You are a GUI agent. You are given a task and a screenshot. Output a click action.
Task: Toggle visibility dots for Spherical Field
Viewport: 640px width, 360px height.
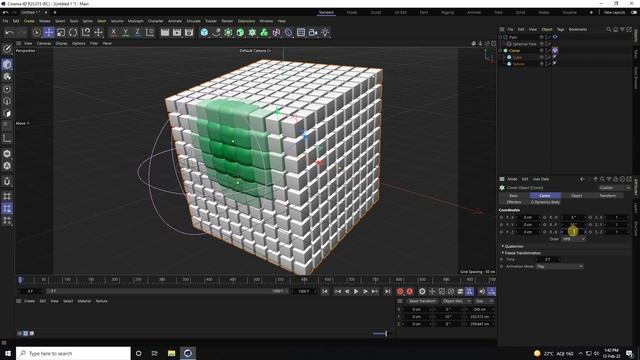(x=547, y=44)
